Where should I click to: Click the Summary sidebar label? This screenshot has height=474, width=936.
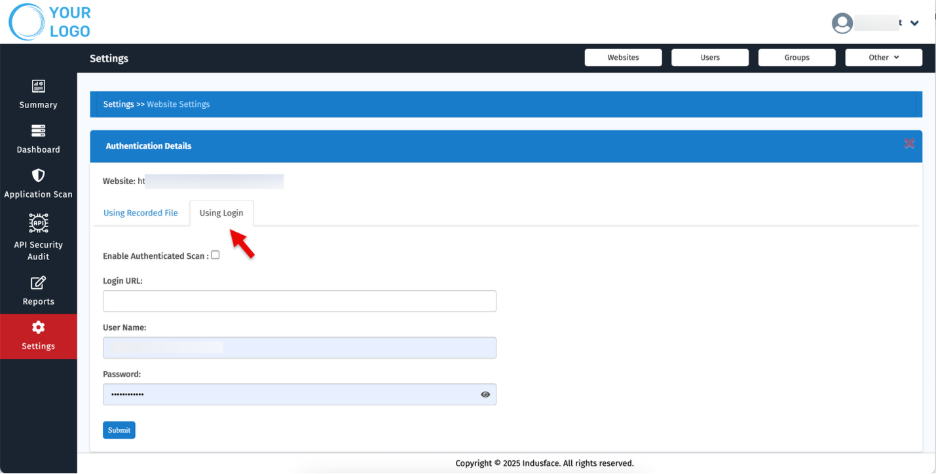point(38,105)
